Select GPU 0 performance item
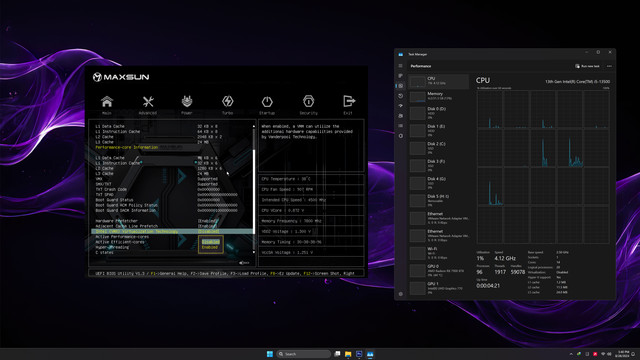The height and width of the screenshot is (360, 640). 438,271
